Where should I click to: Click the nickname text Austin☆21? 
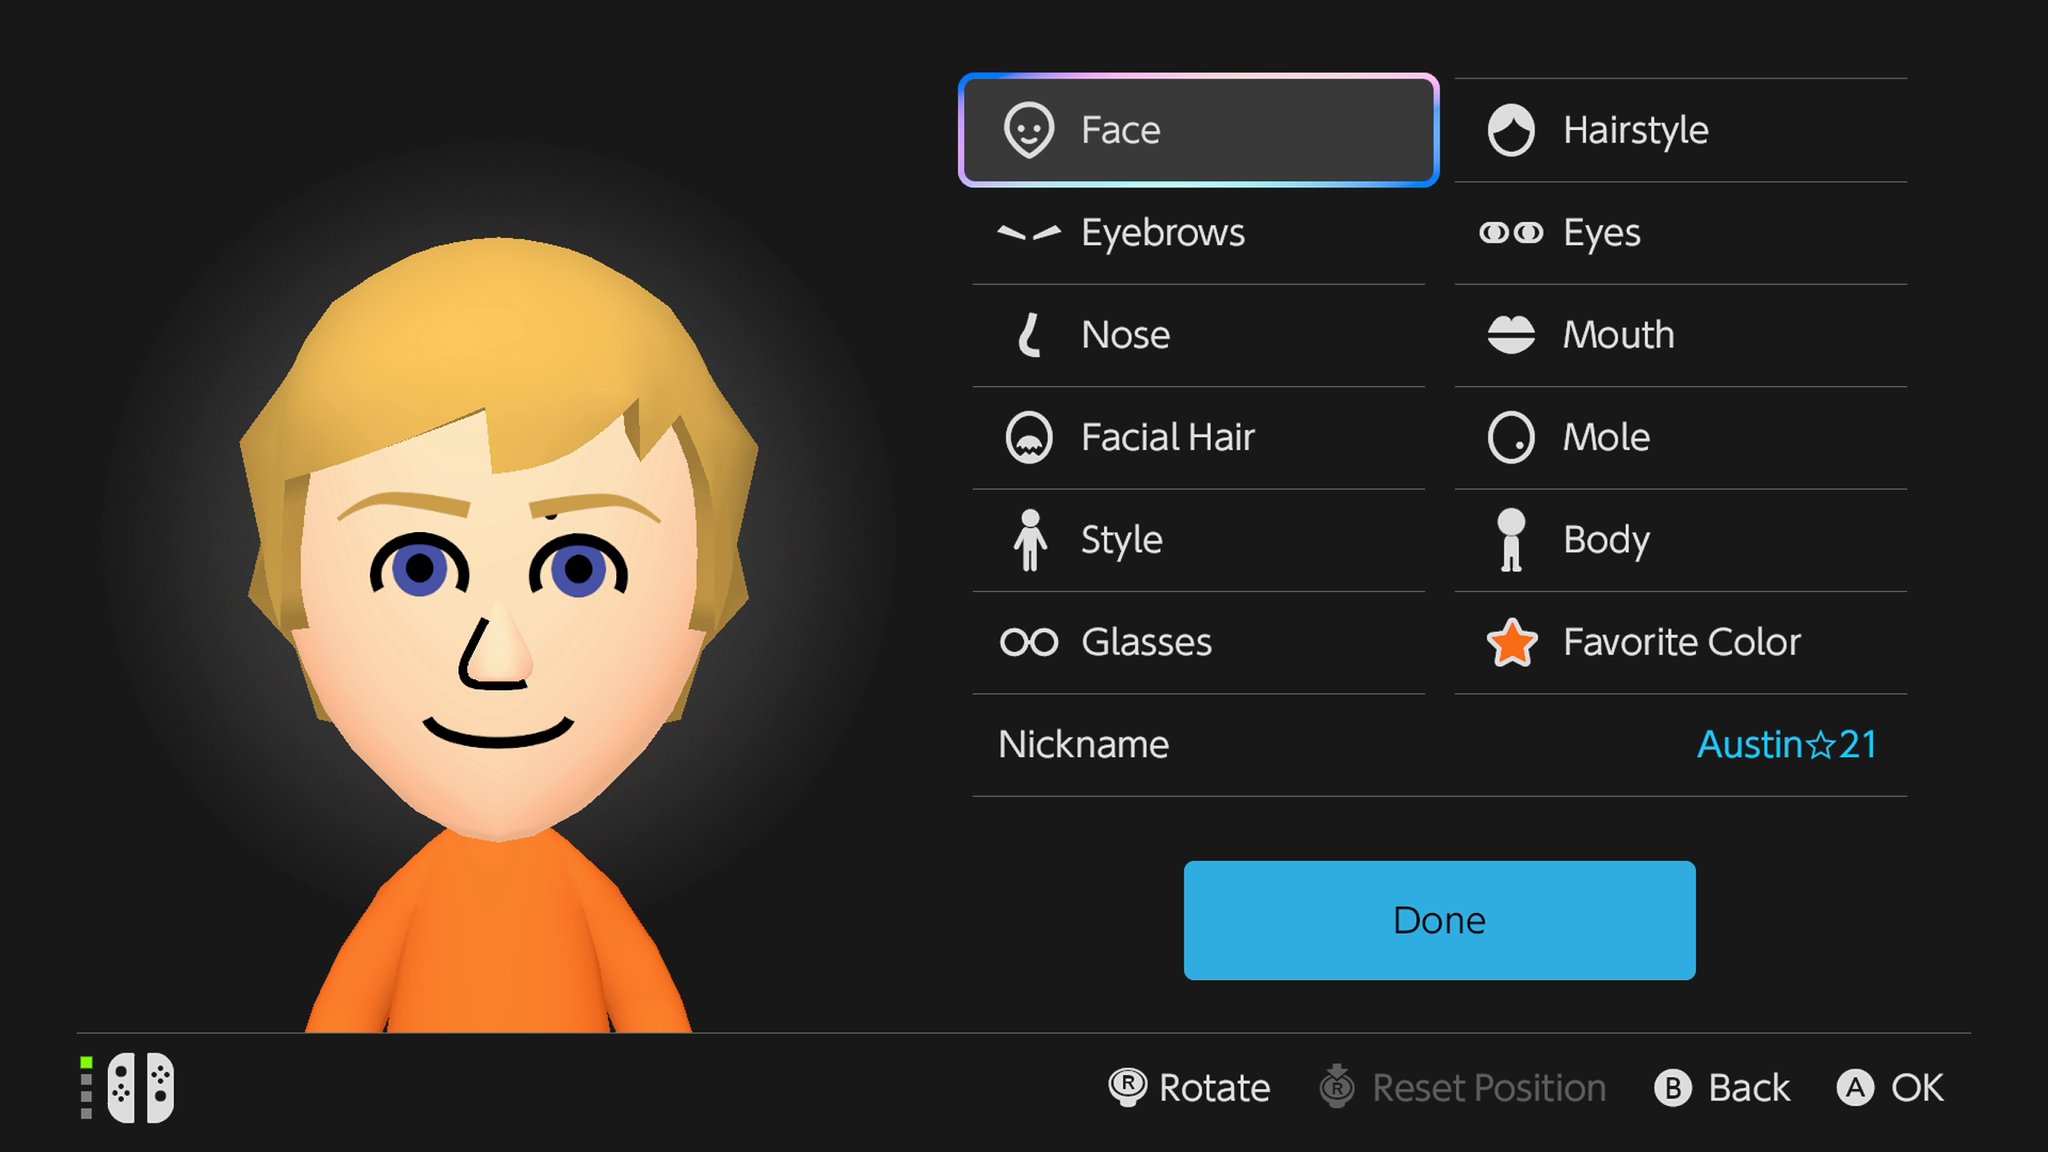pyautogui.click(x=1785, y=744)
